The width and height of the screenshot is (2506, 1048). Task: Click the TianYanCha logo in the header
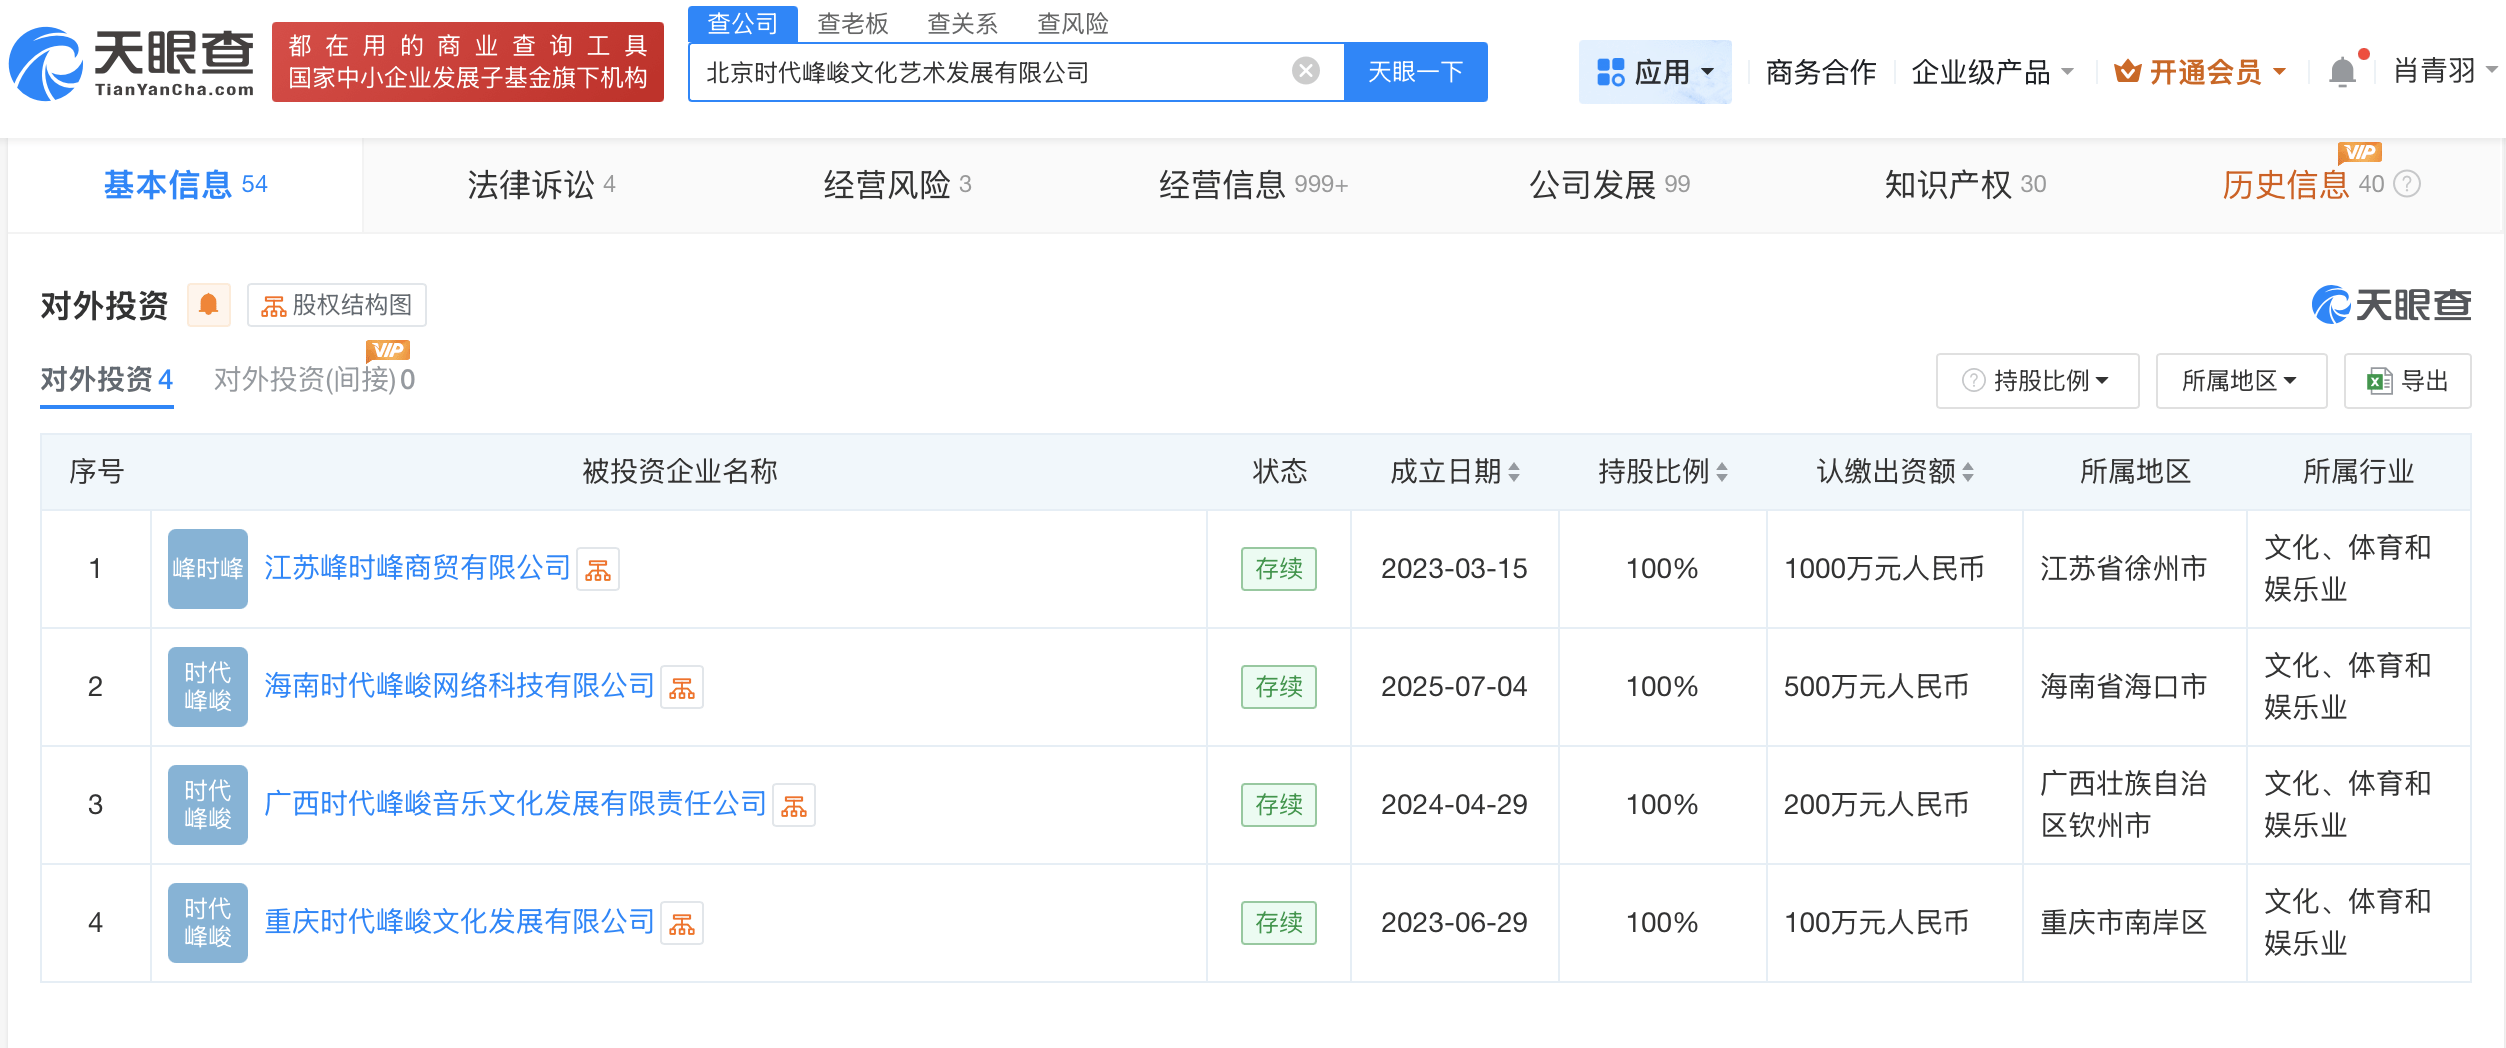(x=132, y=64)
